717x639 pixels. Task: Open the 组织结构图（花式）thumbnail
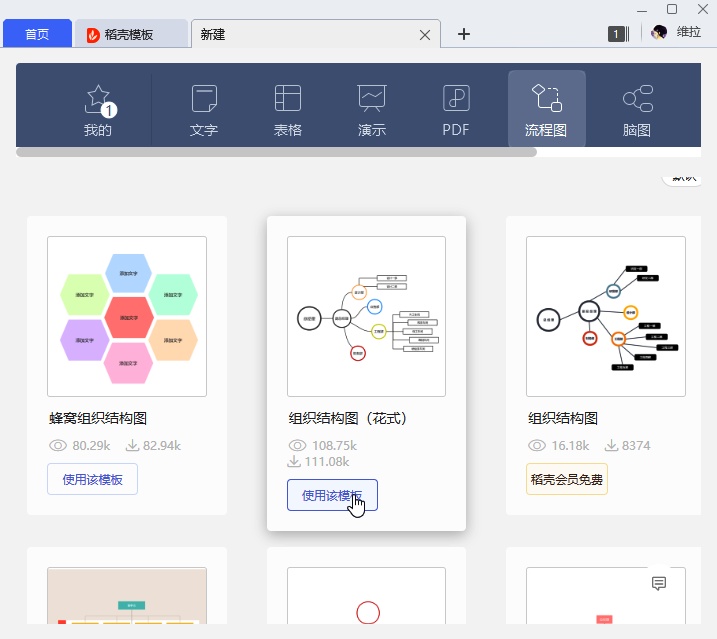tap(366, 316)
